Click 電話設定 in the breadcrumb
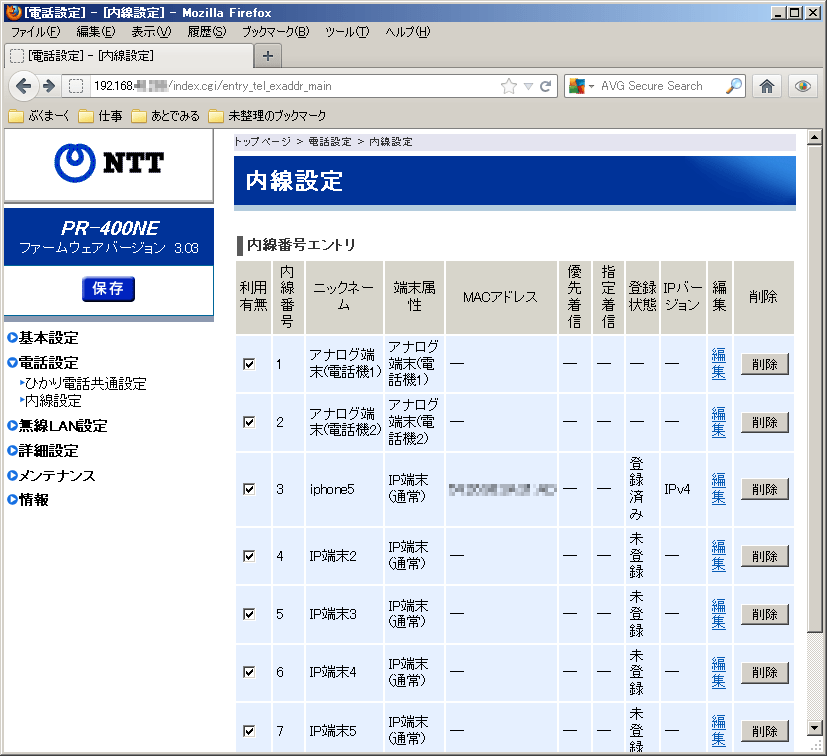This screenshot has width=827, height=756. (330, 142)
